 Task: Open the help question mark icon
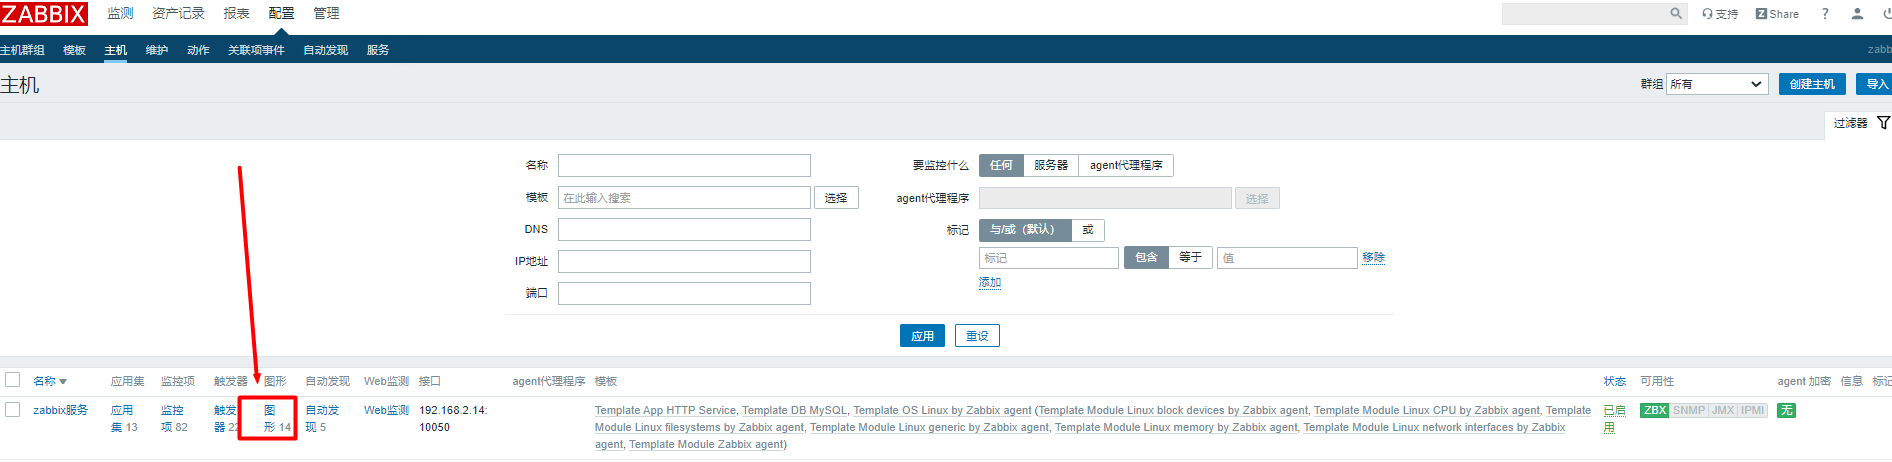click(1825, 14)
